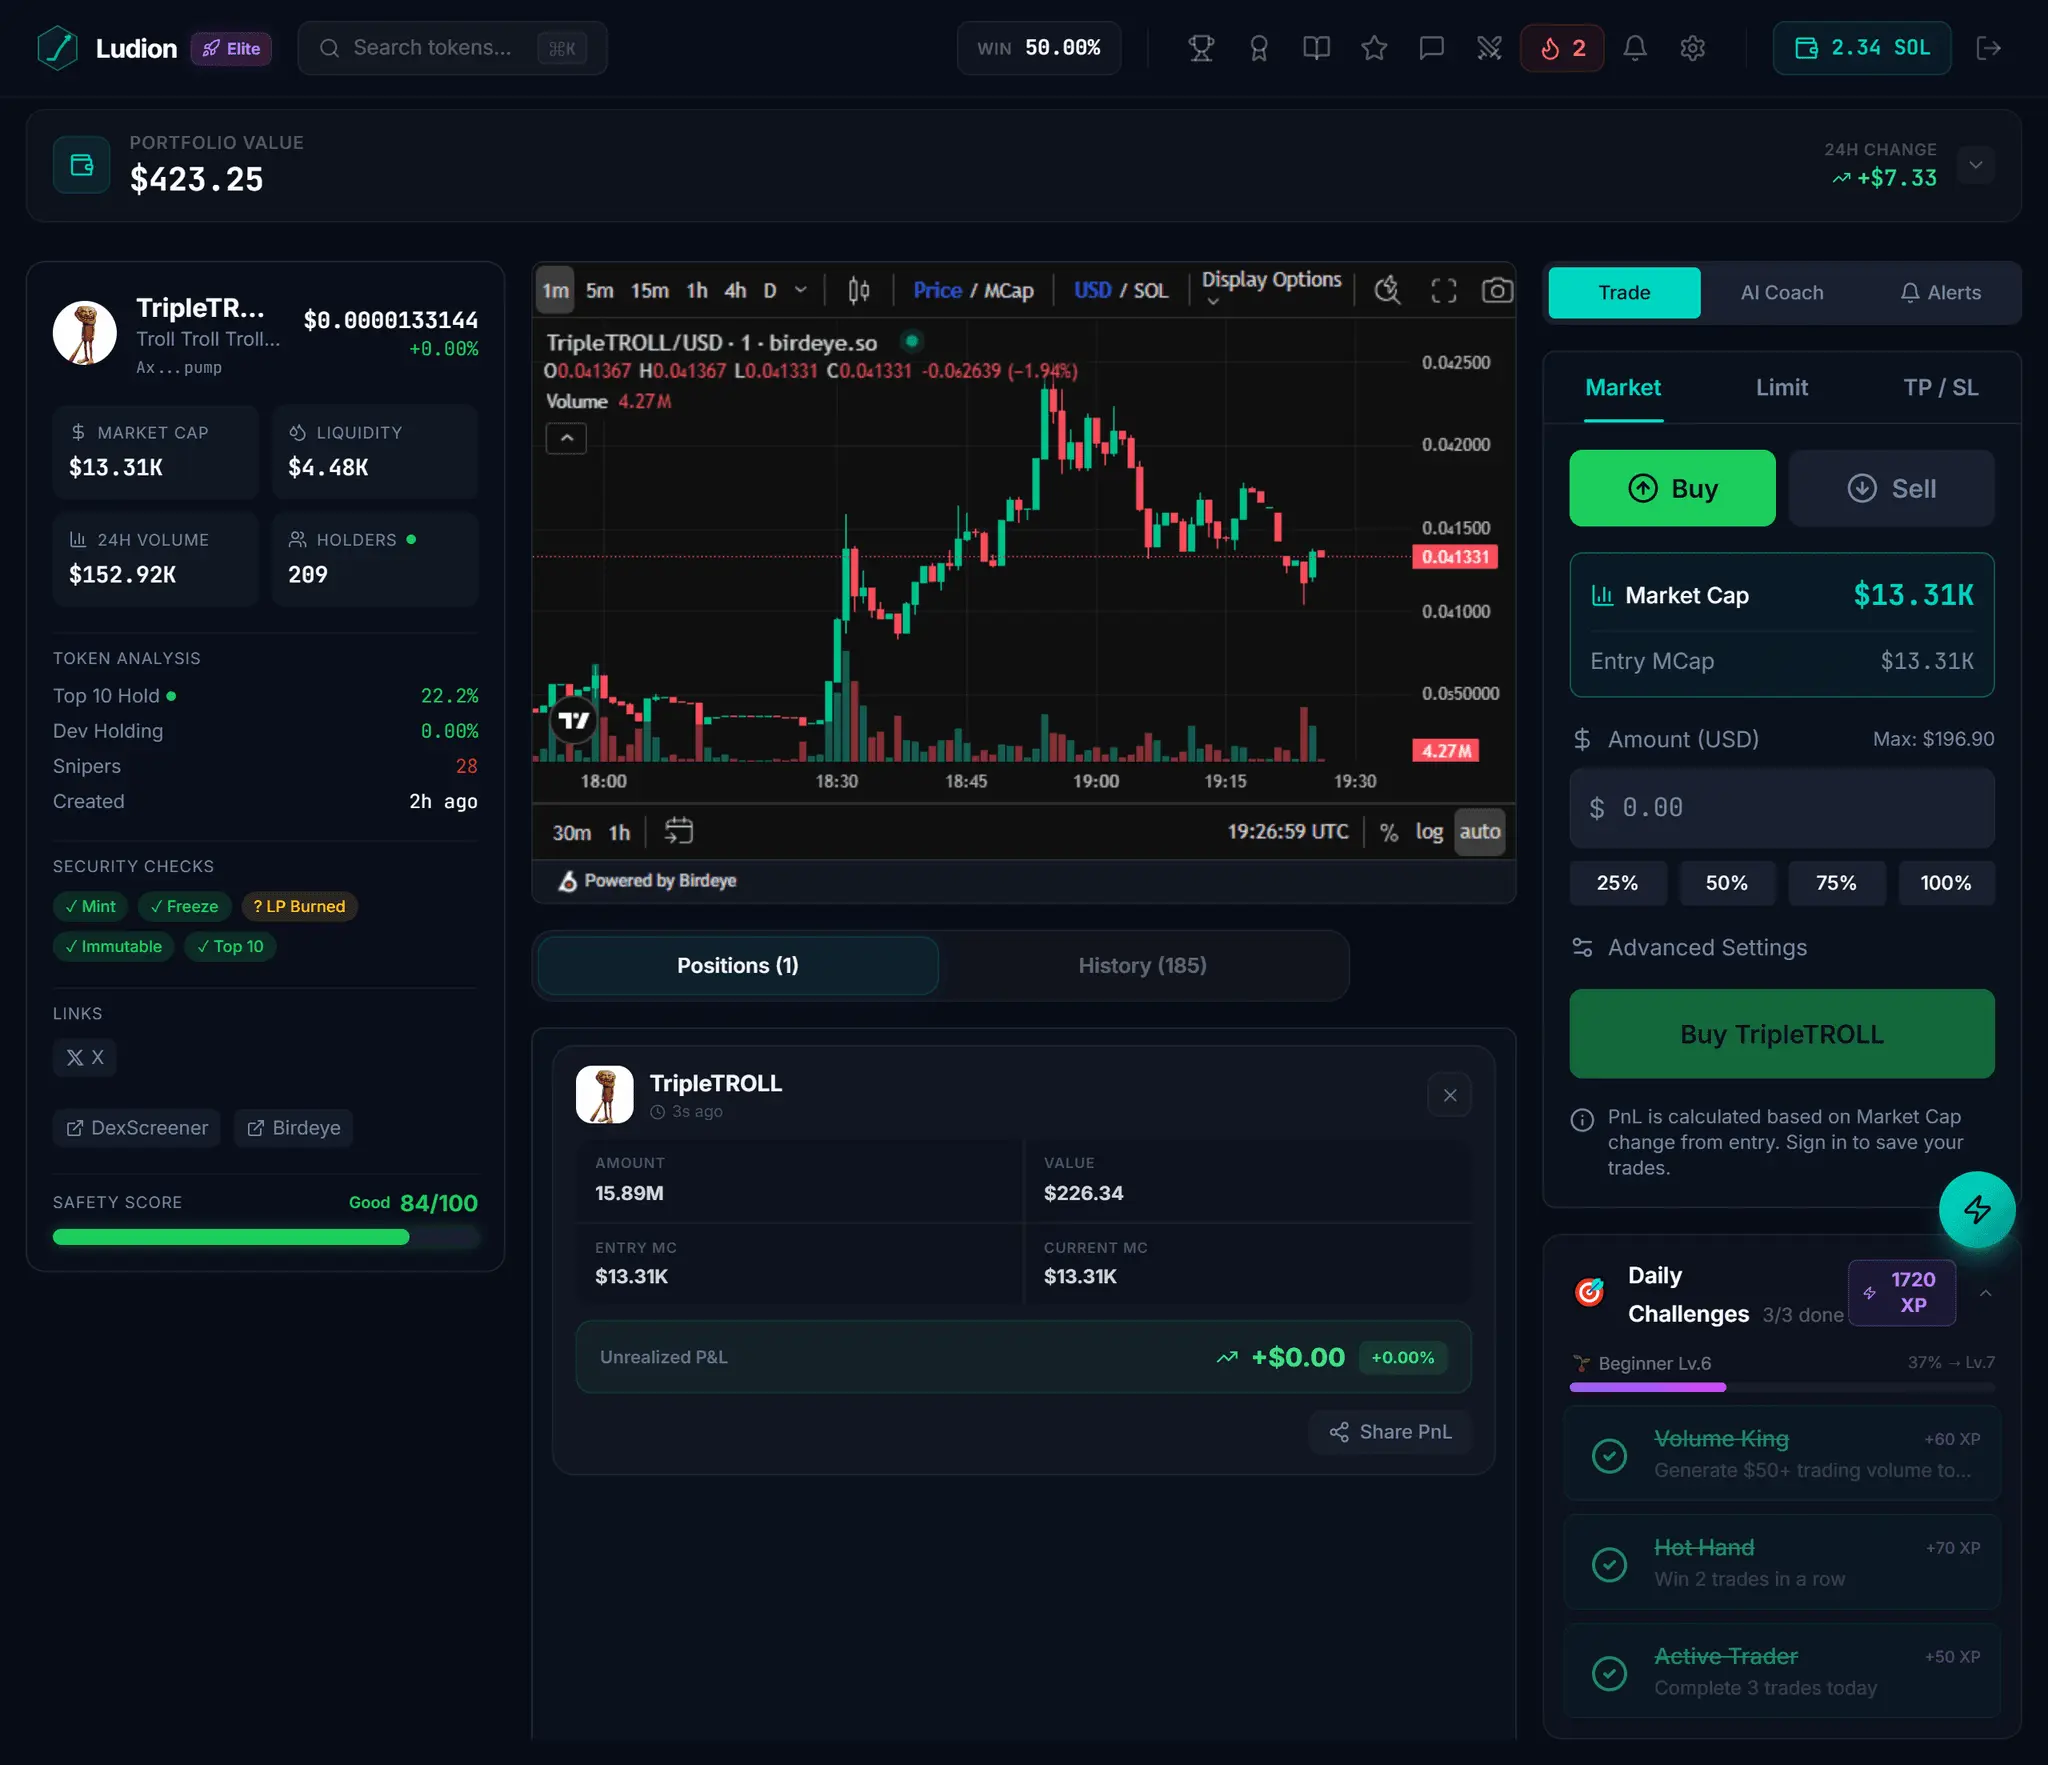Open the crossed swords battle icon

tap(1489, 48)
